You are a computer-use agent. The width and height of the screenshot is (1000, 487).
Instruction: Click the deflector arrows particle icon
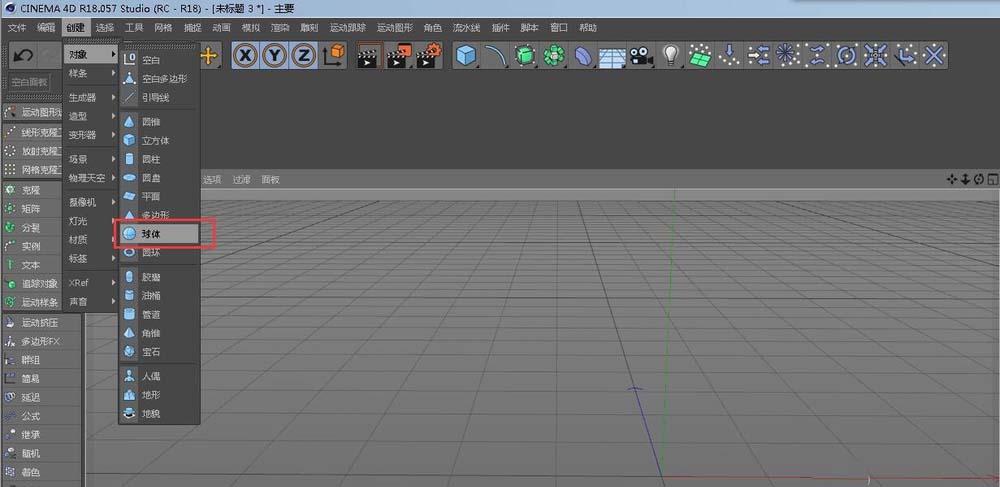click(x=758, y=56)
